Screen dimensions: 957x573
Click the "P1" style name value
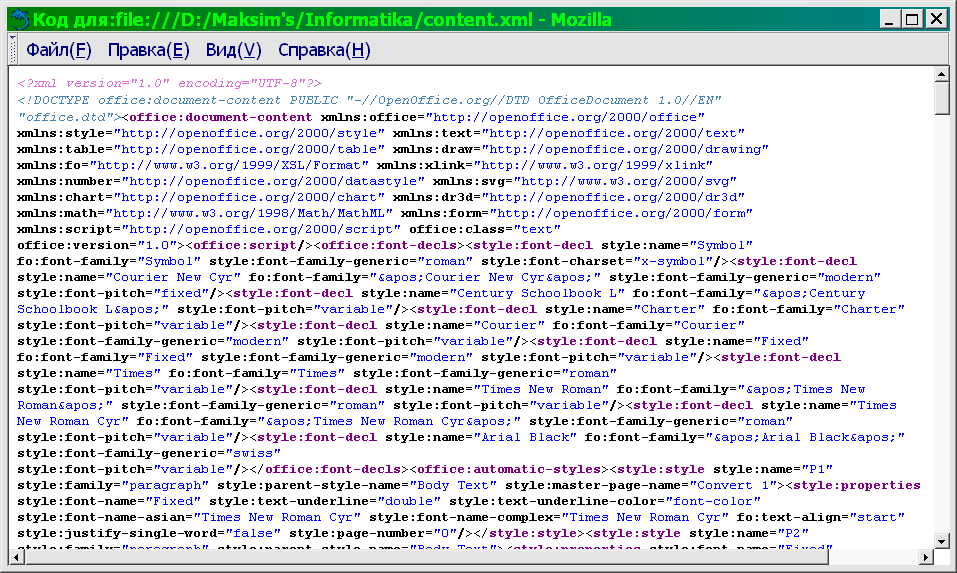click(817, 469)
